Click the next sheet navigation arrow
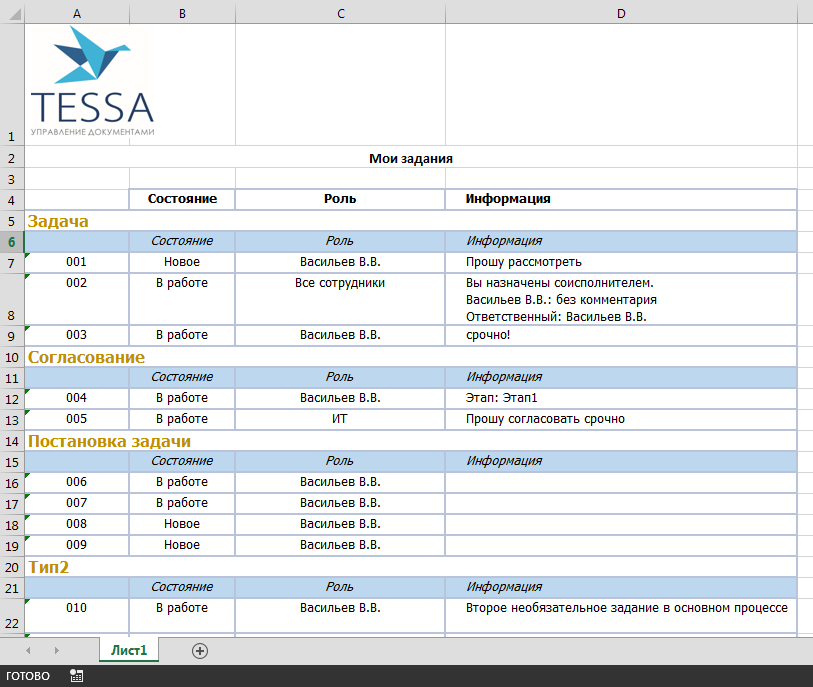Viewport: 813px width, 687px height. (57, 650)
